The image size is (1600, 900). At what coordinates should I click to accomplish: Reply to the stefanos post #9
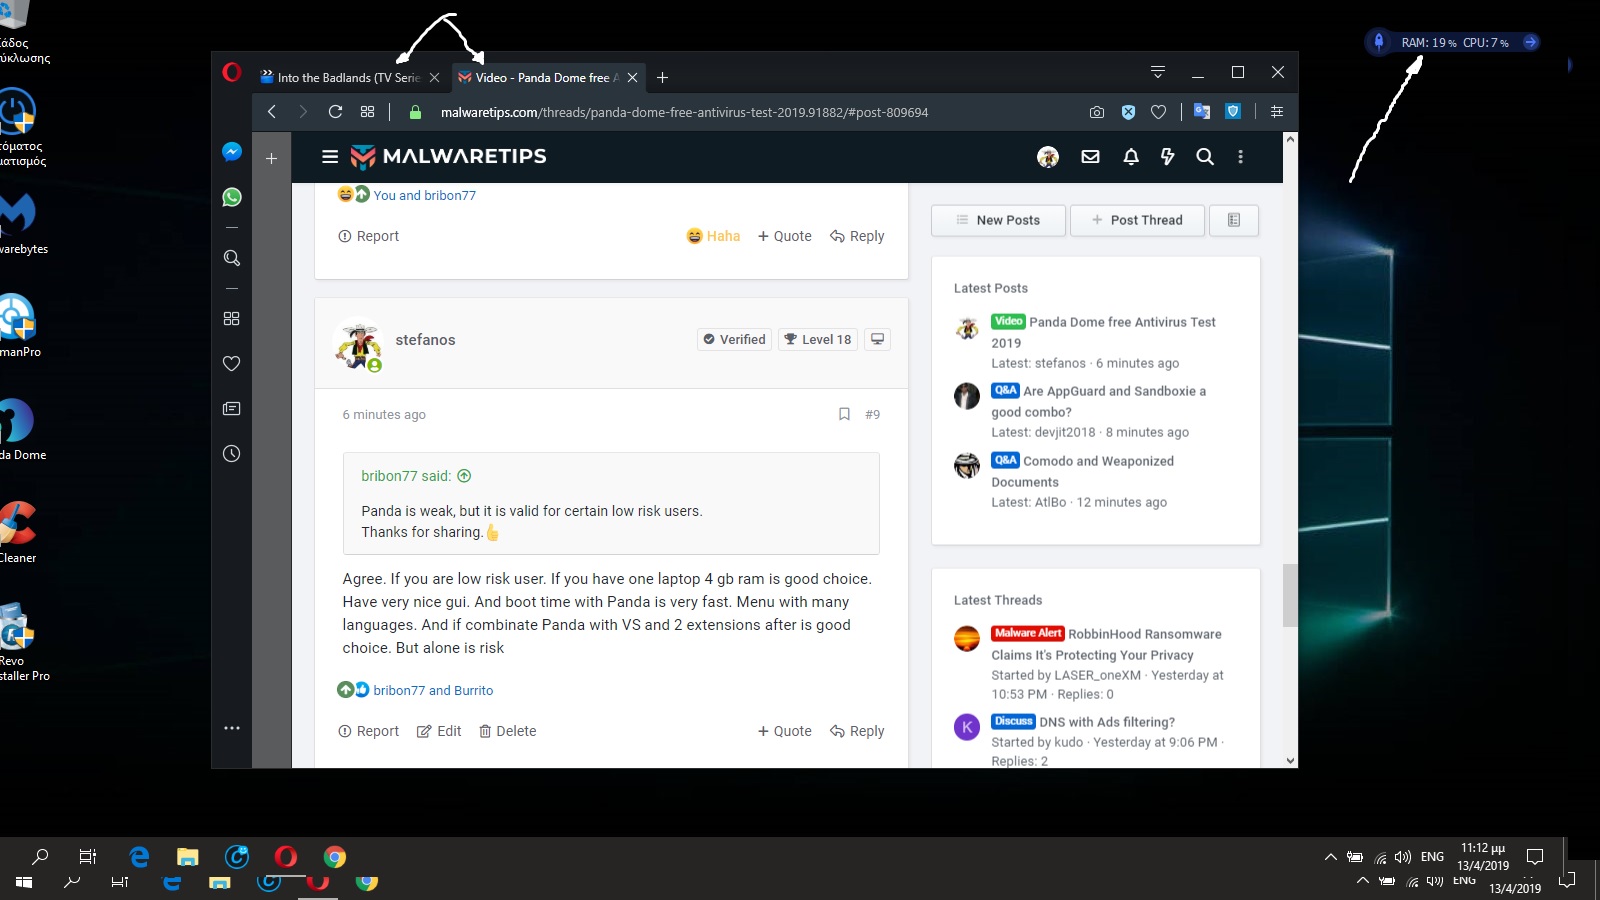(857, 731)
